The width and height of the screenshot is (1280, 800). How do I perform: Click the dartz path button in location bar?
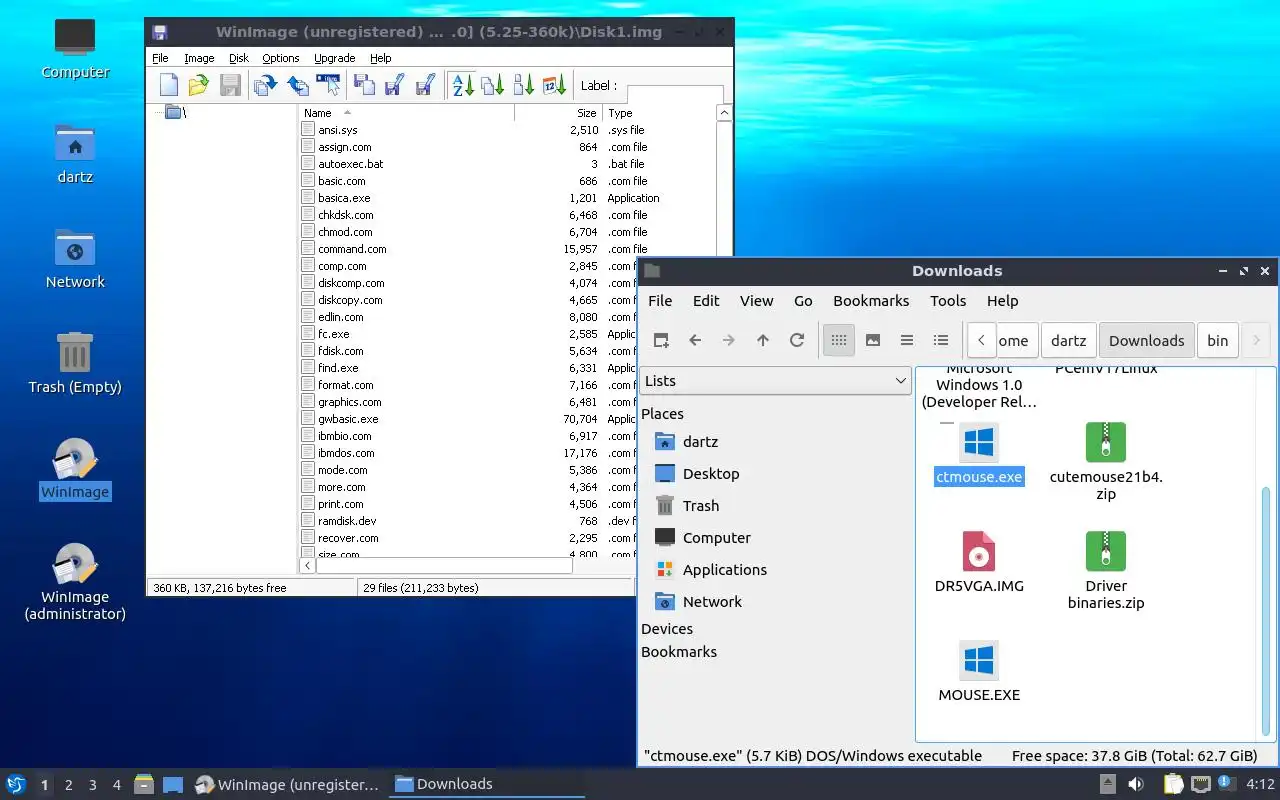point(1068,340)
